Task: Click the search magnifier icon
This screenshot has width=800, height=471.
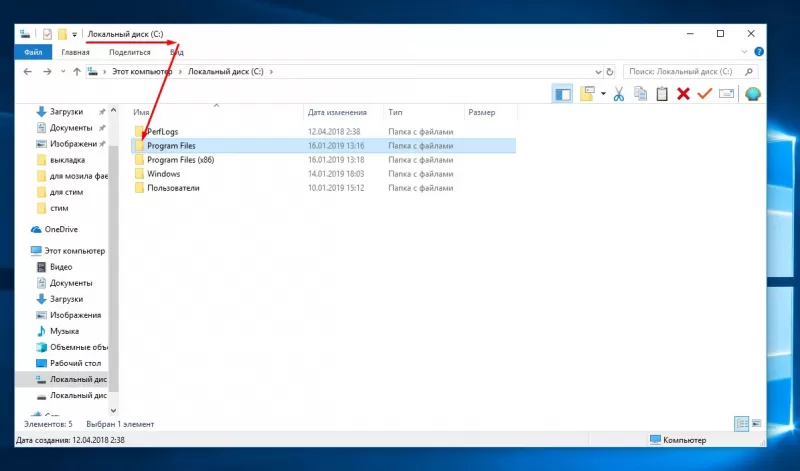Action: click(x=749, y=72)
